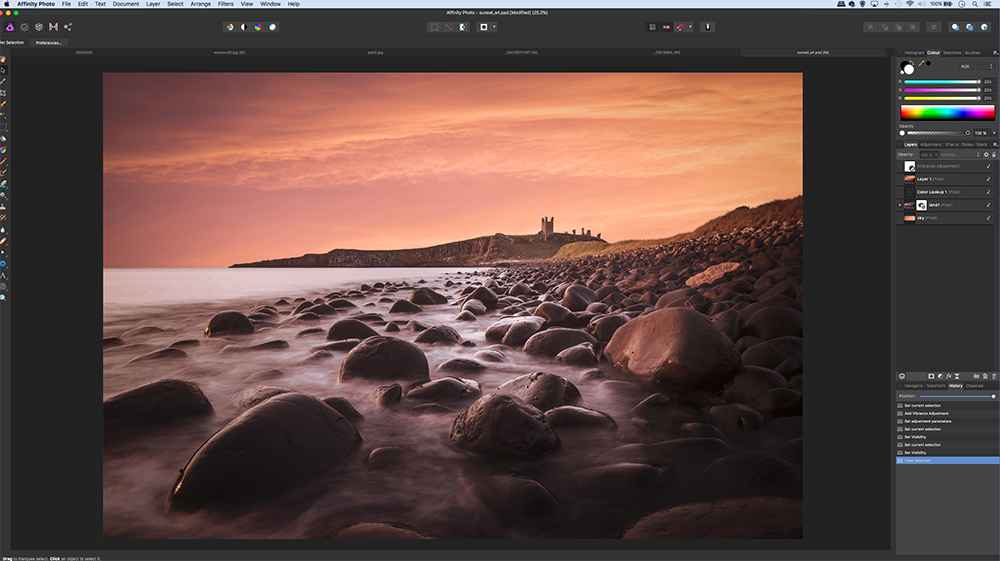Toggle the layer lock icon in Layers panel
The height and width of the screenshot is (561, 1000).
[x=994, y=154]
